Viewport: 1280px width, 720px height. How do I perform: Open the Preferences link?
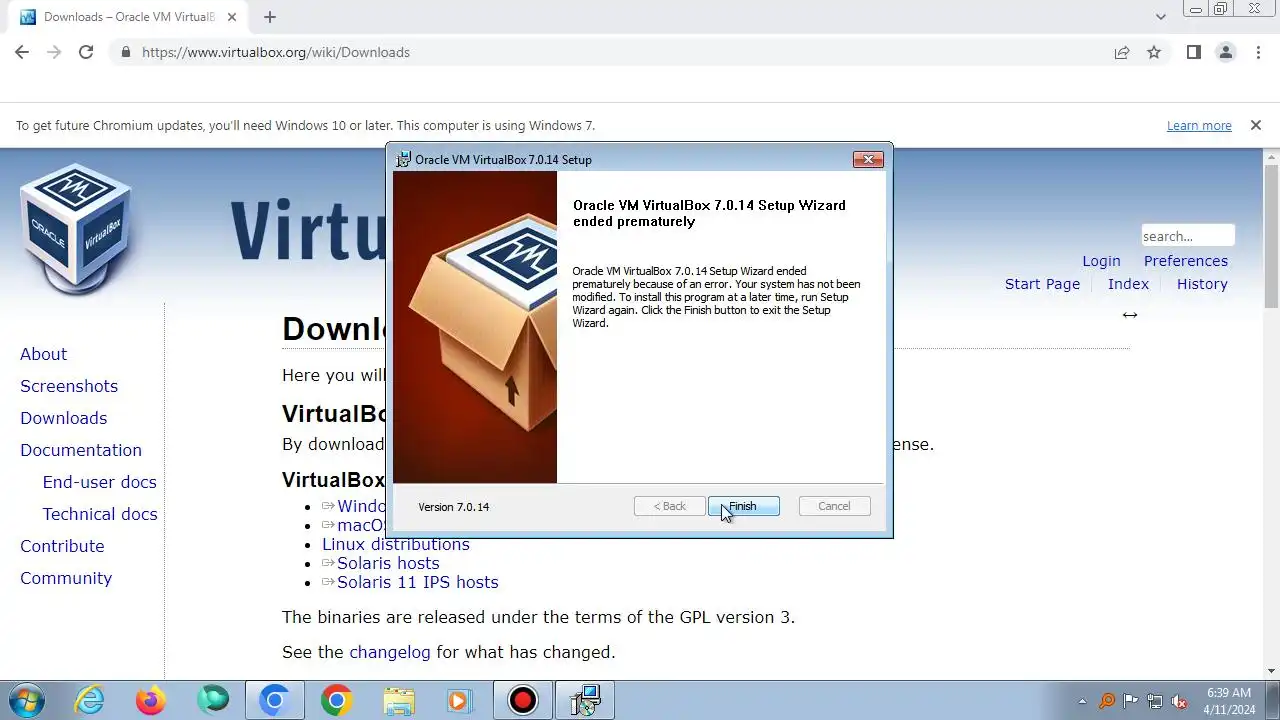coord(1186,261)
